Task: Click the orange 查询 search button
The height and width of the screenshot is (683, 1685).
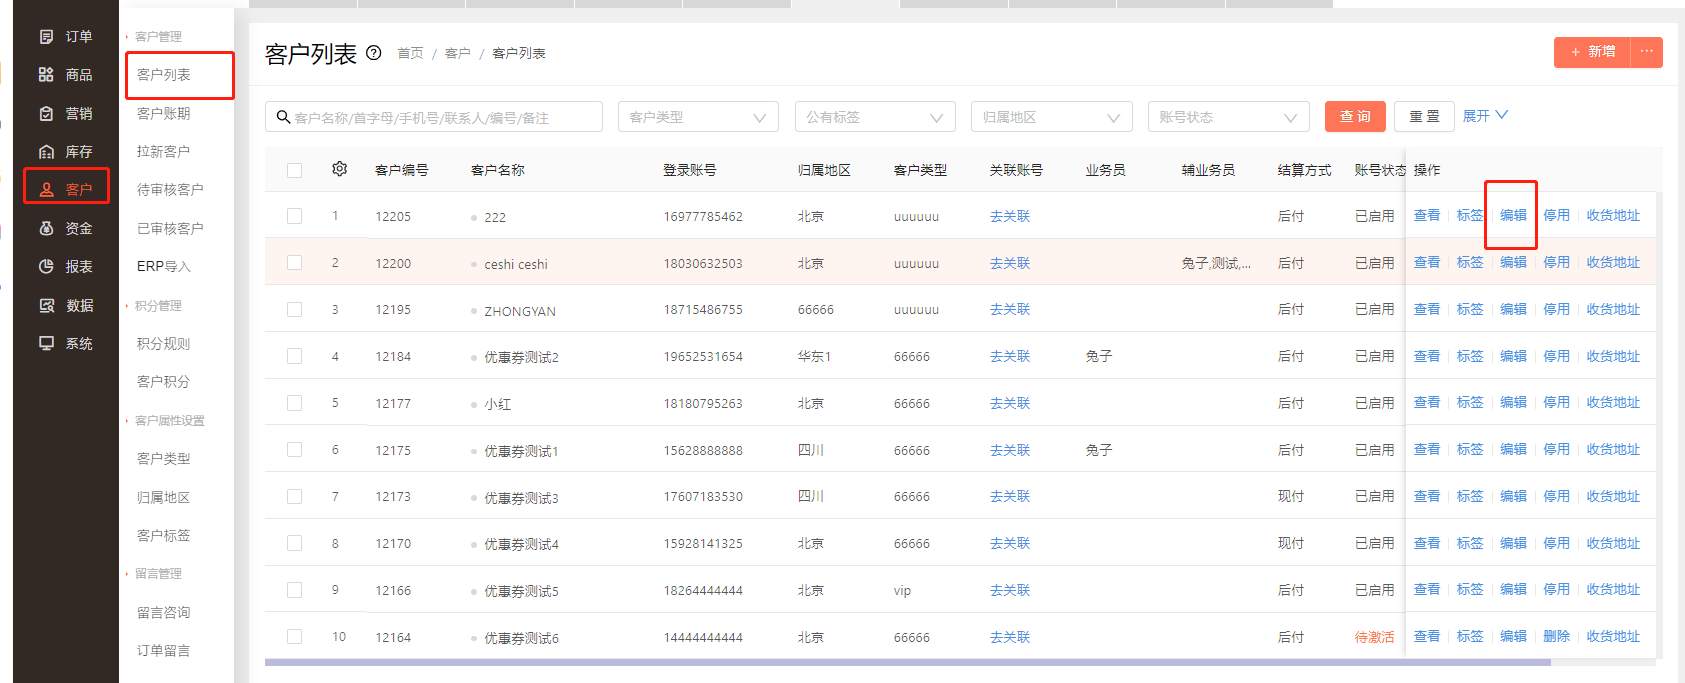Action: [x=1355, y=117]
